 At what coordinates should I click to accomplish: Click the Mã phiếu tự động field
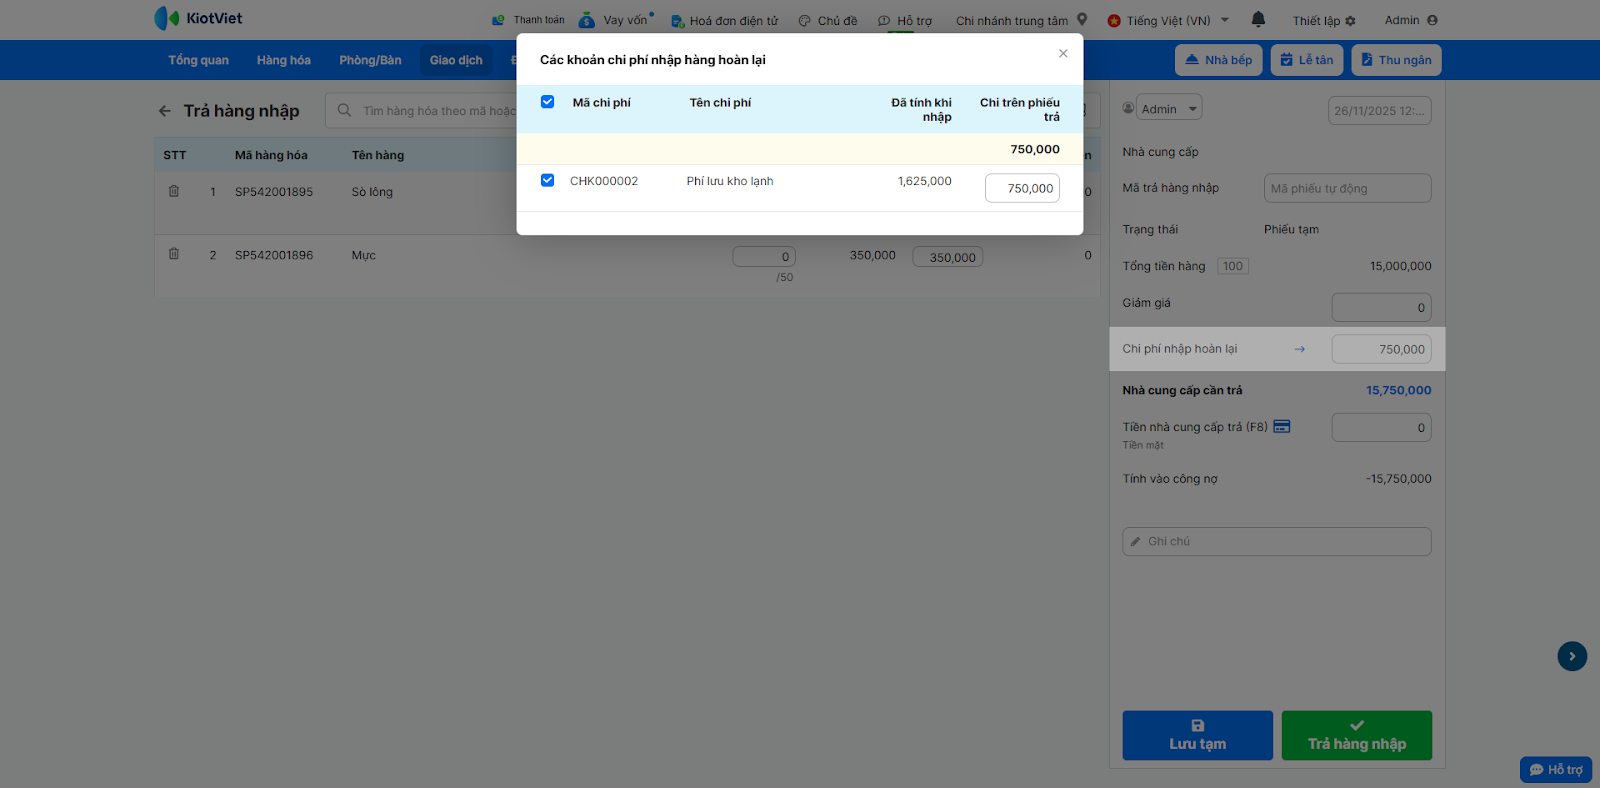1347,188
